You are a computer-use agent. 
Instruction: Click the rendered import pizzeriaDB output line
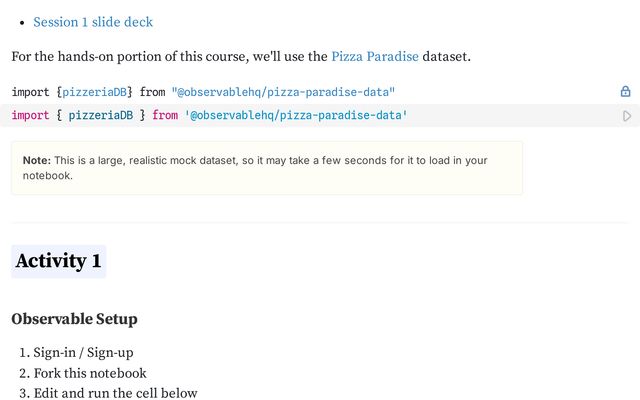point(203,92)
